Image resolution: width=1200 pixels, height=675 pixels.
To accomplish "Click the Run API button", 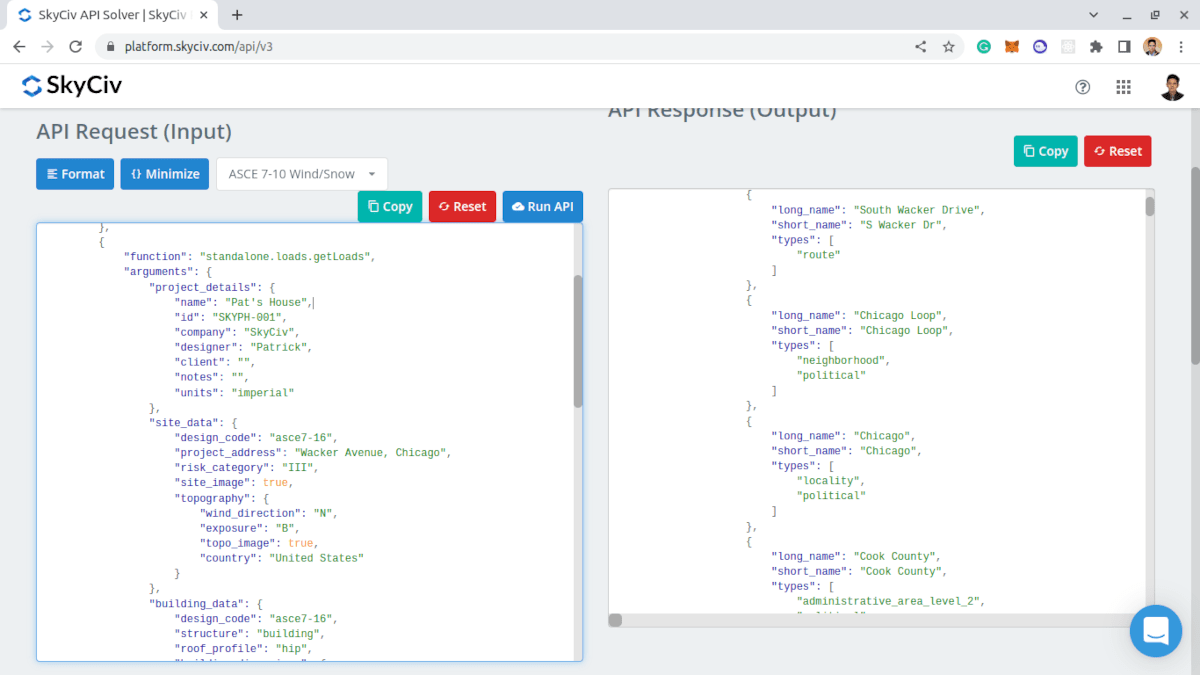I will [542, 206].
